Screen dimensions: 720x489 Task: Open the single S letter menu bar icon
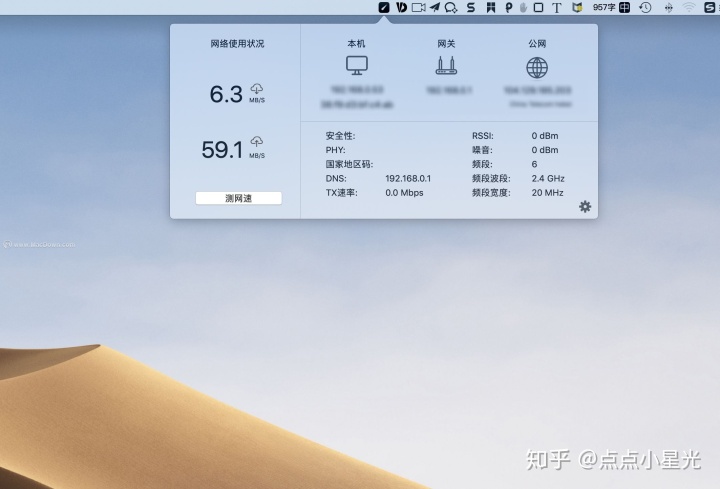(x=471, y=7)
